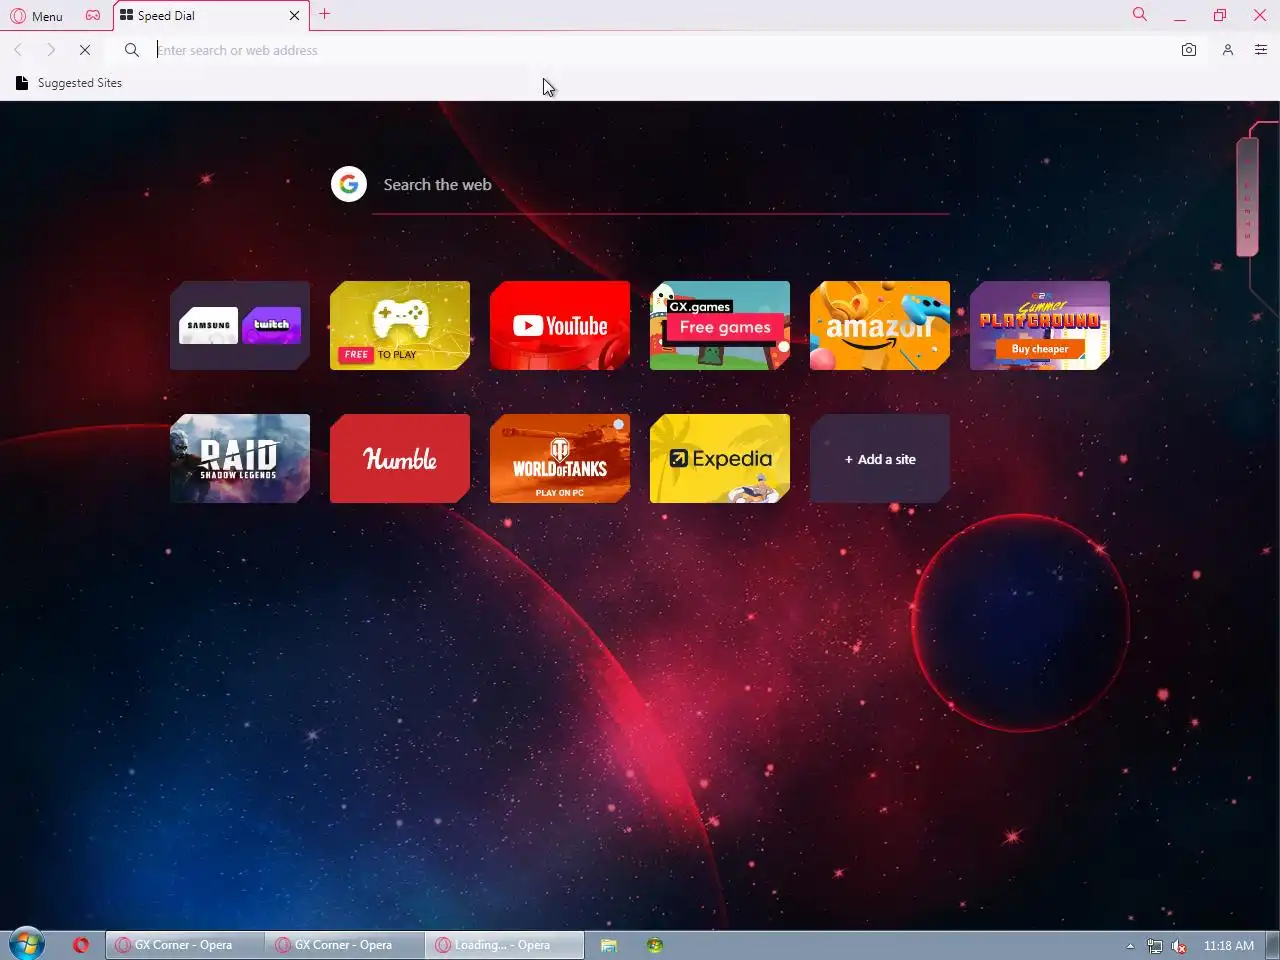Open the profile account icon
The image size is (1280, 960).
point(1228,50)
